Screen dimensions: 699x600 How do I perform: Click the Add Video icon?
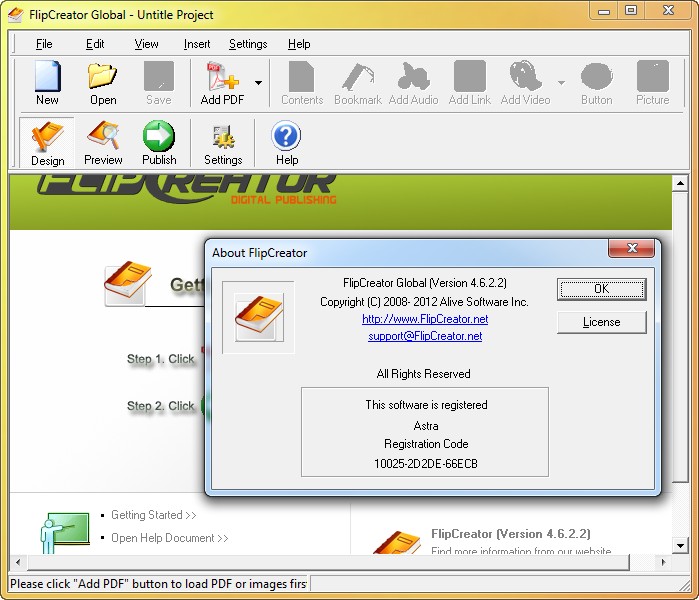tap(525, 83)
